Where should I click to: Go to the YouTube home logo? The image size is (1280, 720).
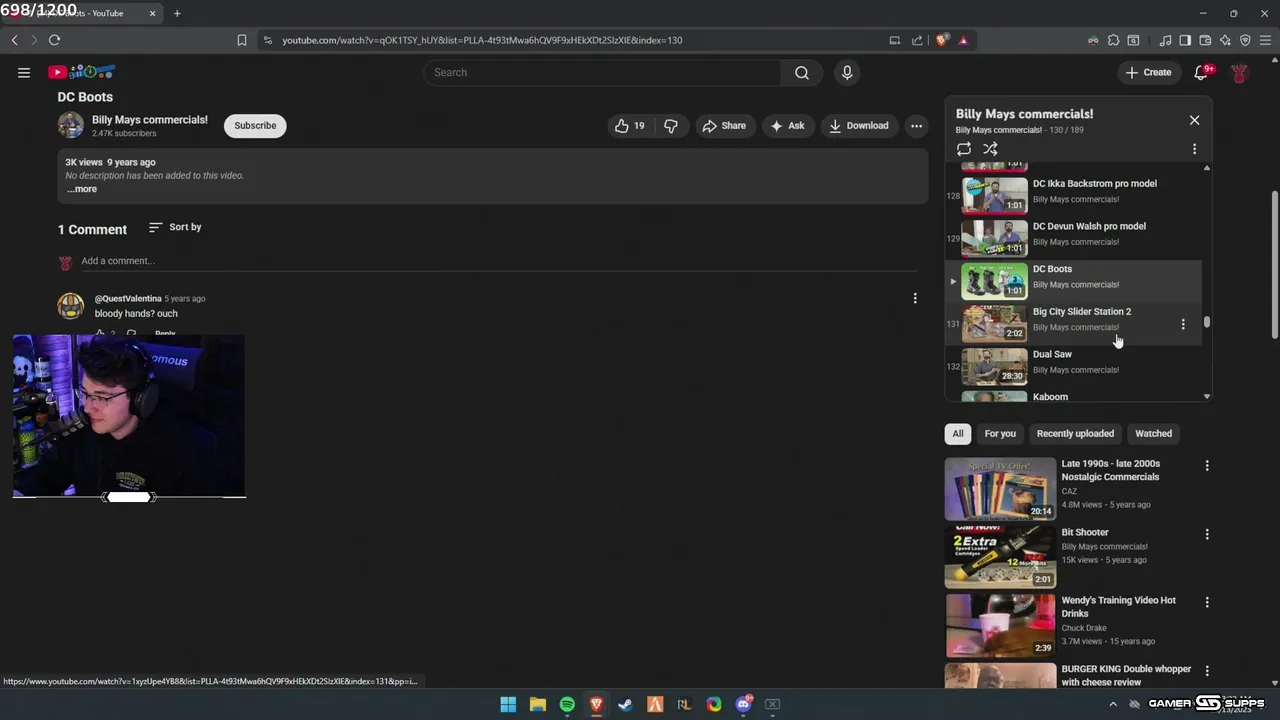(x=82, y=72)
